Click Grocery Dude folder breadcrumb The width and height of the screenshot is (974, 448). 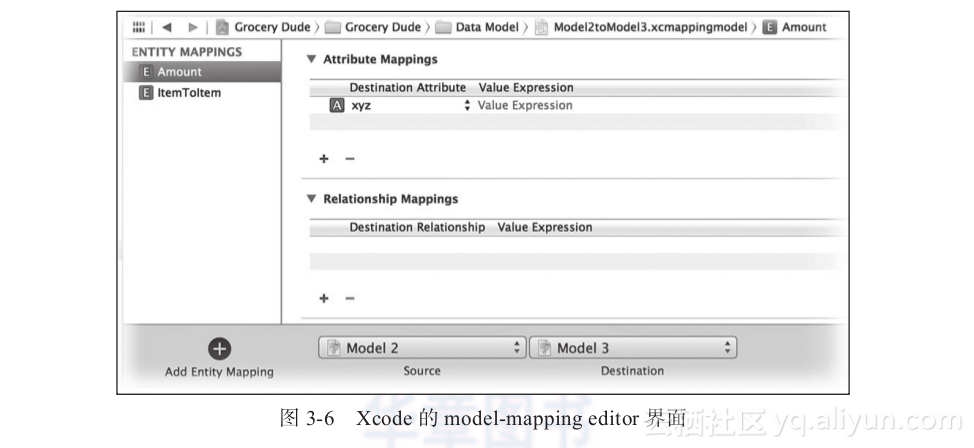tap(373, 27)
